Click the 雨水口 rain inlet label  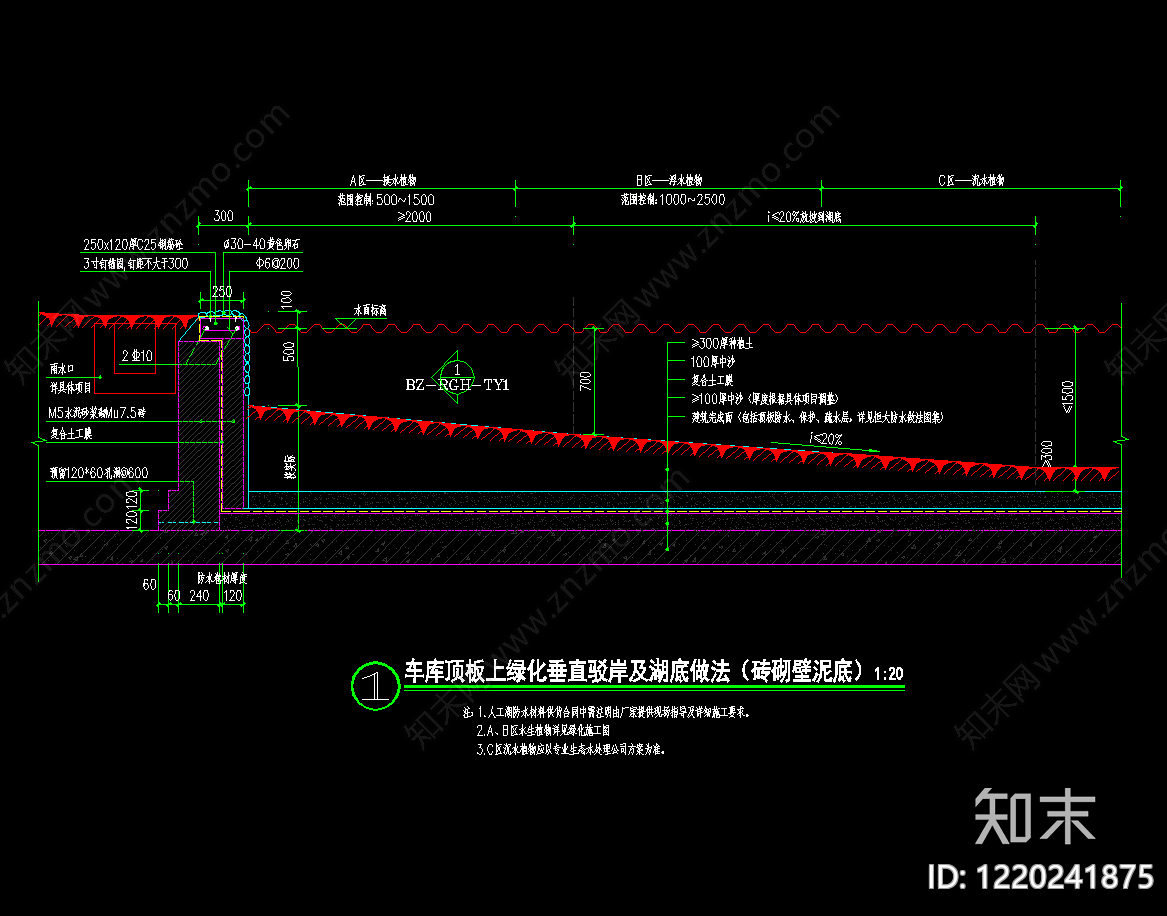click(62, 369)
